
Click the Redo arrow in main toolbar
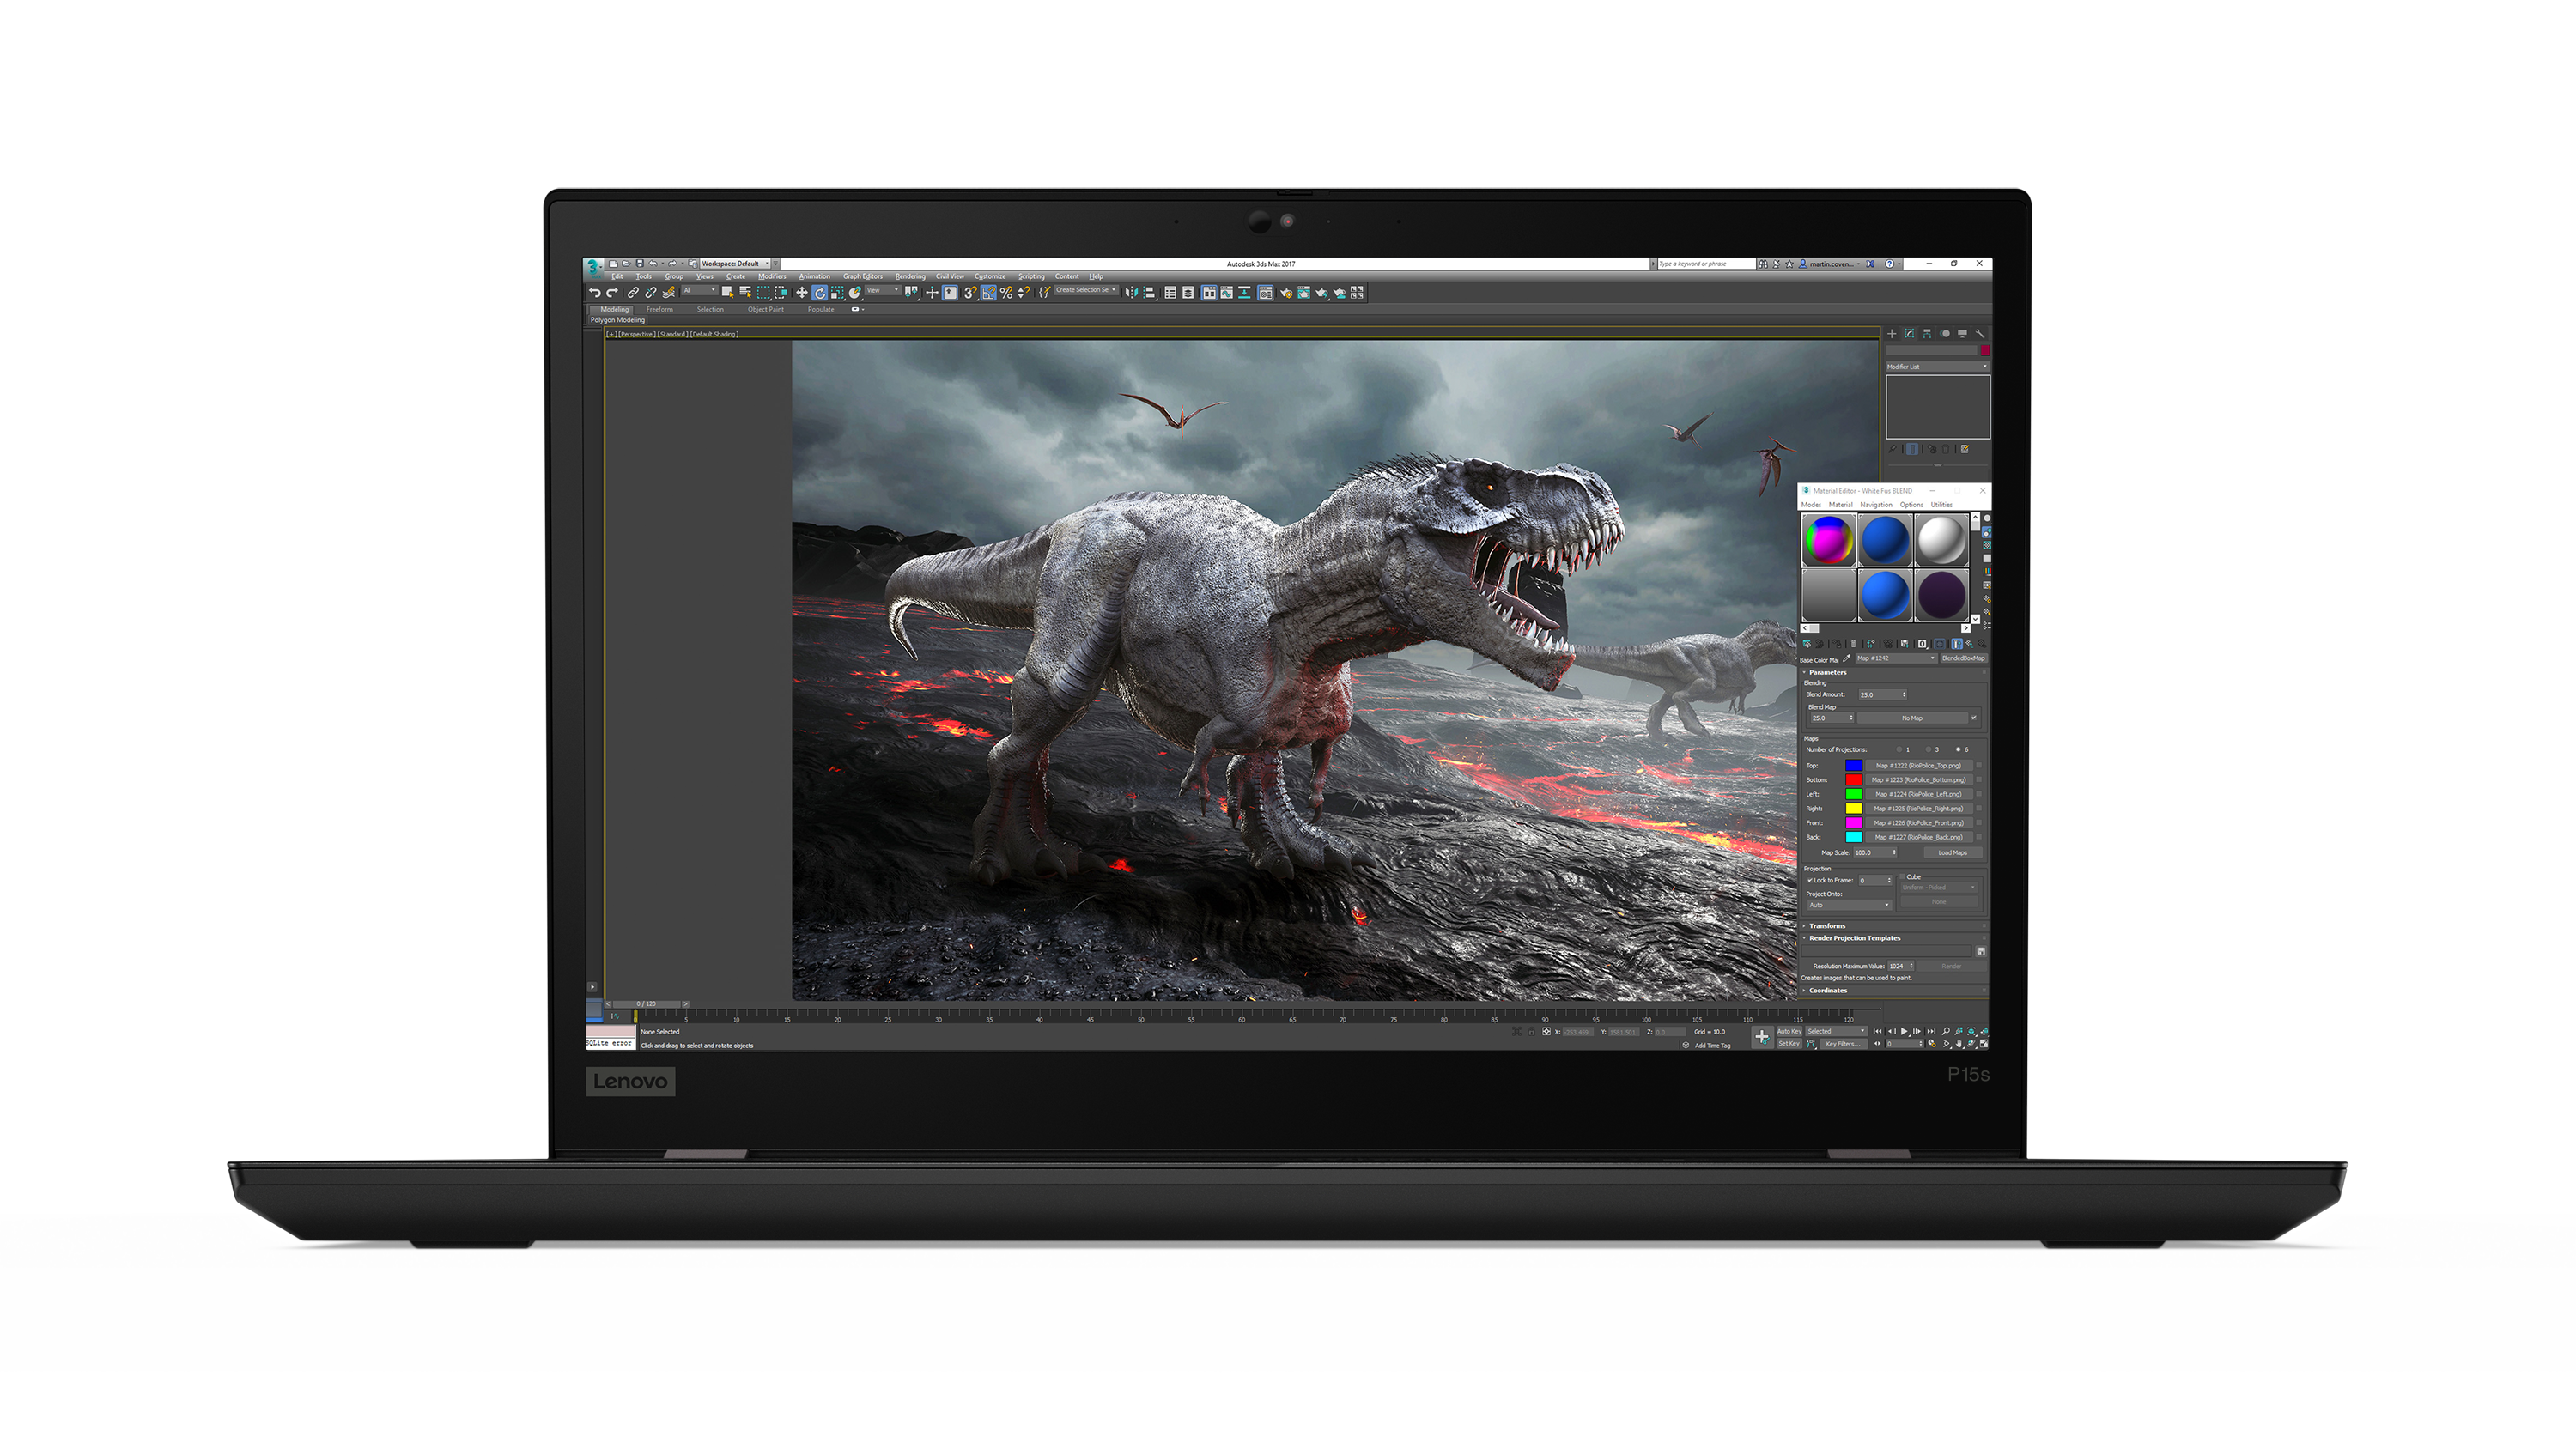(612, 293)
